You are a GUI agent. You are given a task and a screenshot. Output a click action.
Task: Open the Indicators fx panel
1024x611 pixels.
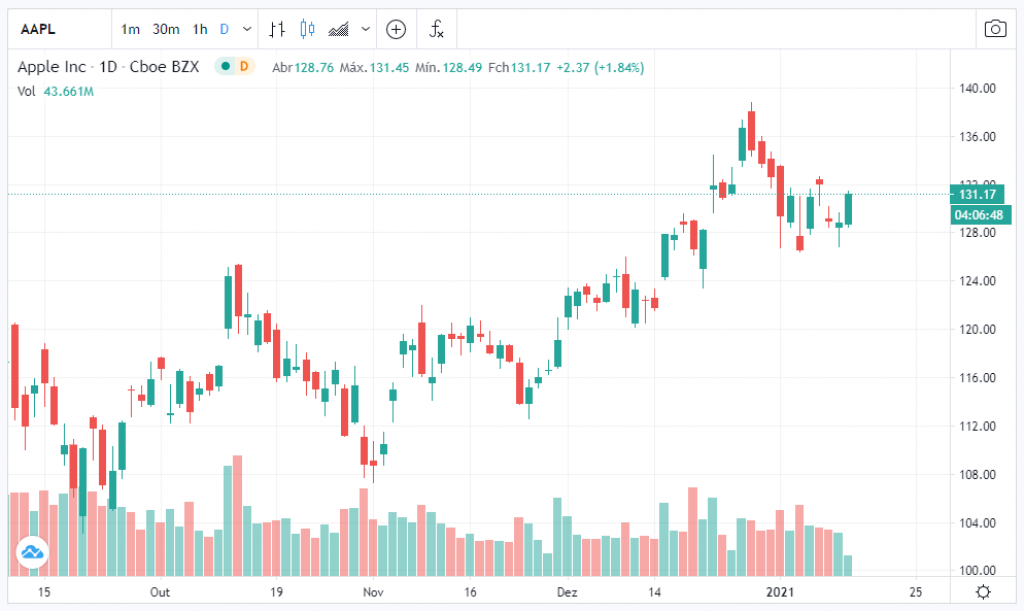coord(437,29)
